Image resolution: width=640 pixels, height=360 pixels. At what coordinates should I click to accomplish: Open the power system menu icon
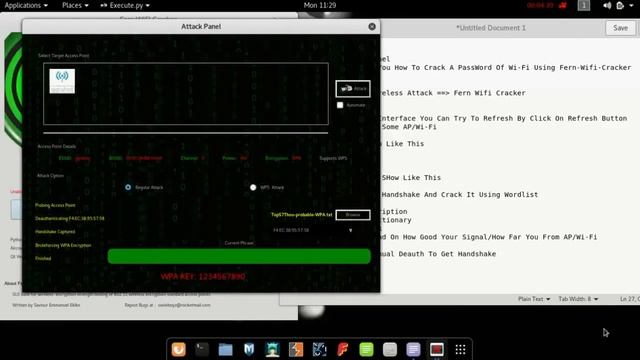[x=620, y=5]
